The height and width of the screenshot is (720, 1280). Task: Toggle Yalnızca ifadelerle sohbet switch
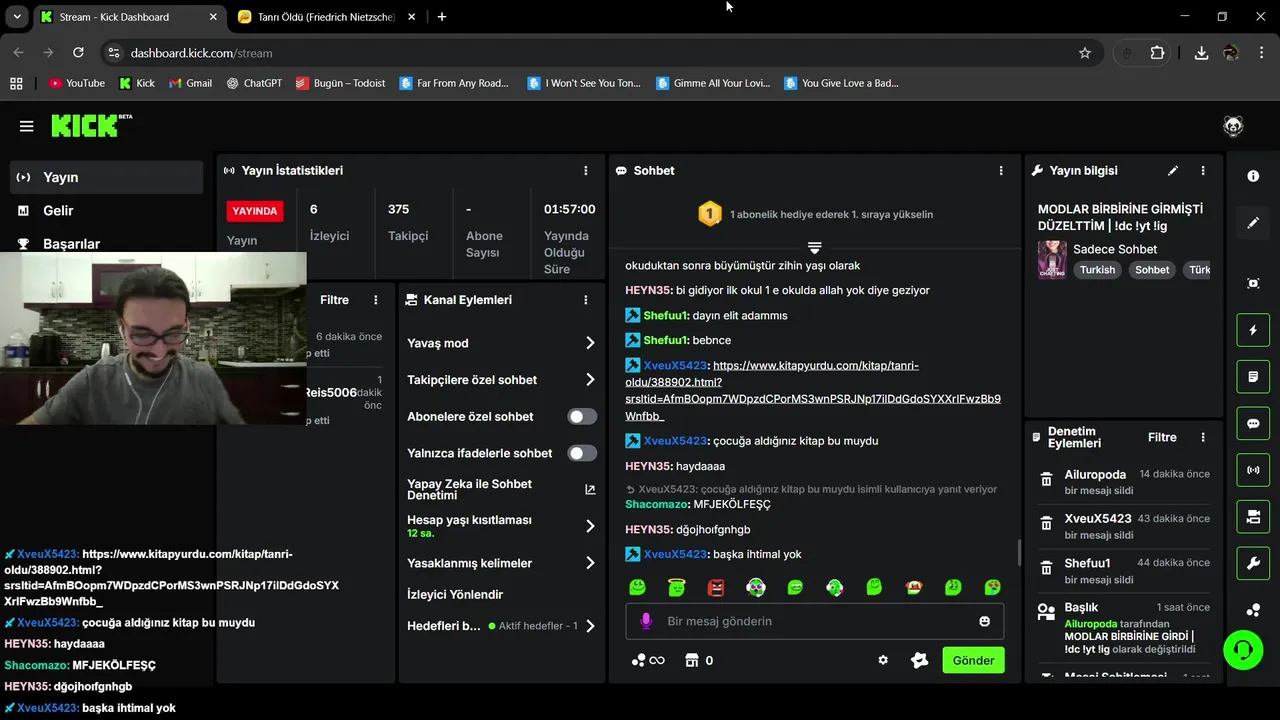[x=582, y=453]
